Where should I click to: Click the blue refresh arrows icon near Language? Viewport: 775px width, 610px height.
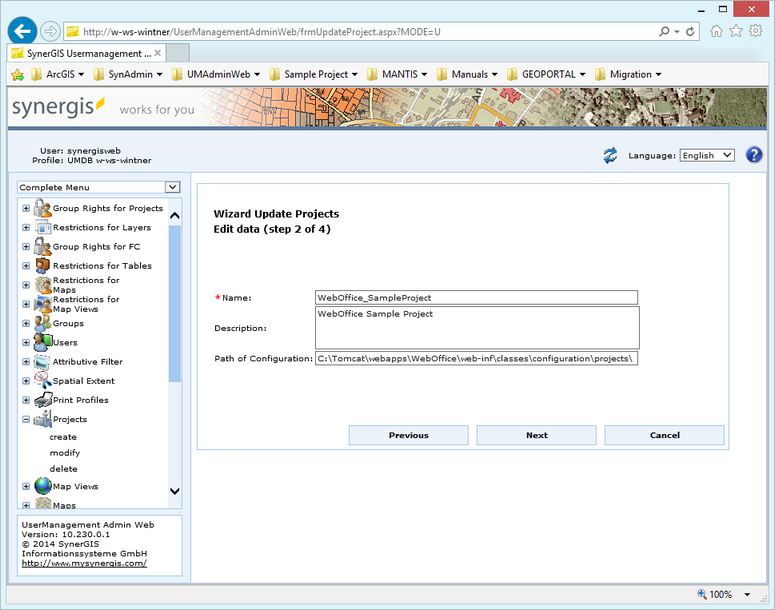point(610,155)
